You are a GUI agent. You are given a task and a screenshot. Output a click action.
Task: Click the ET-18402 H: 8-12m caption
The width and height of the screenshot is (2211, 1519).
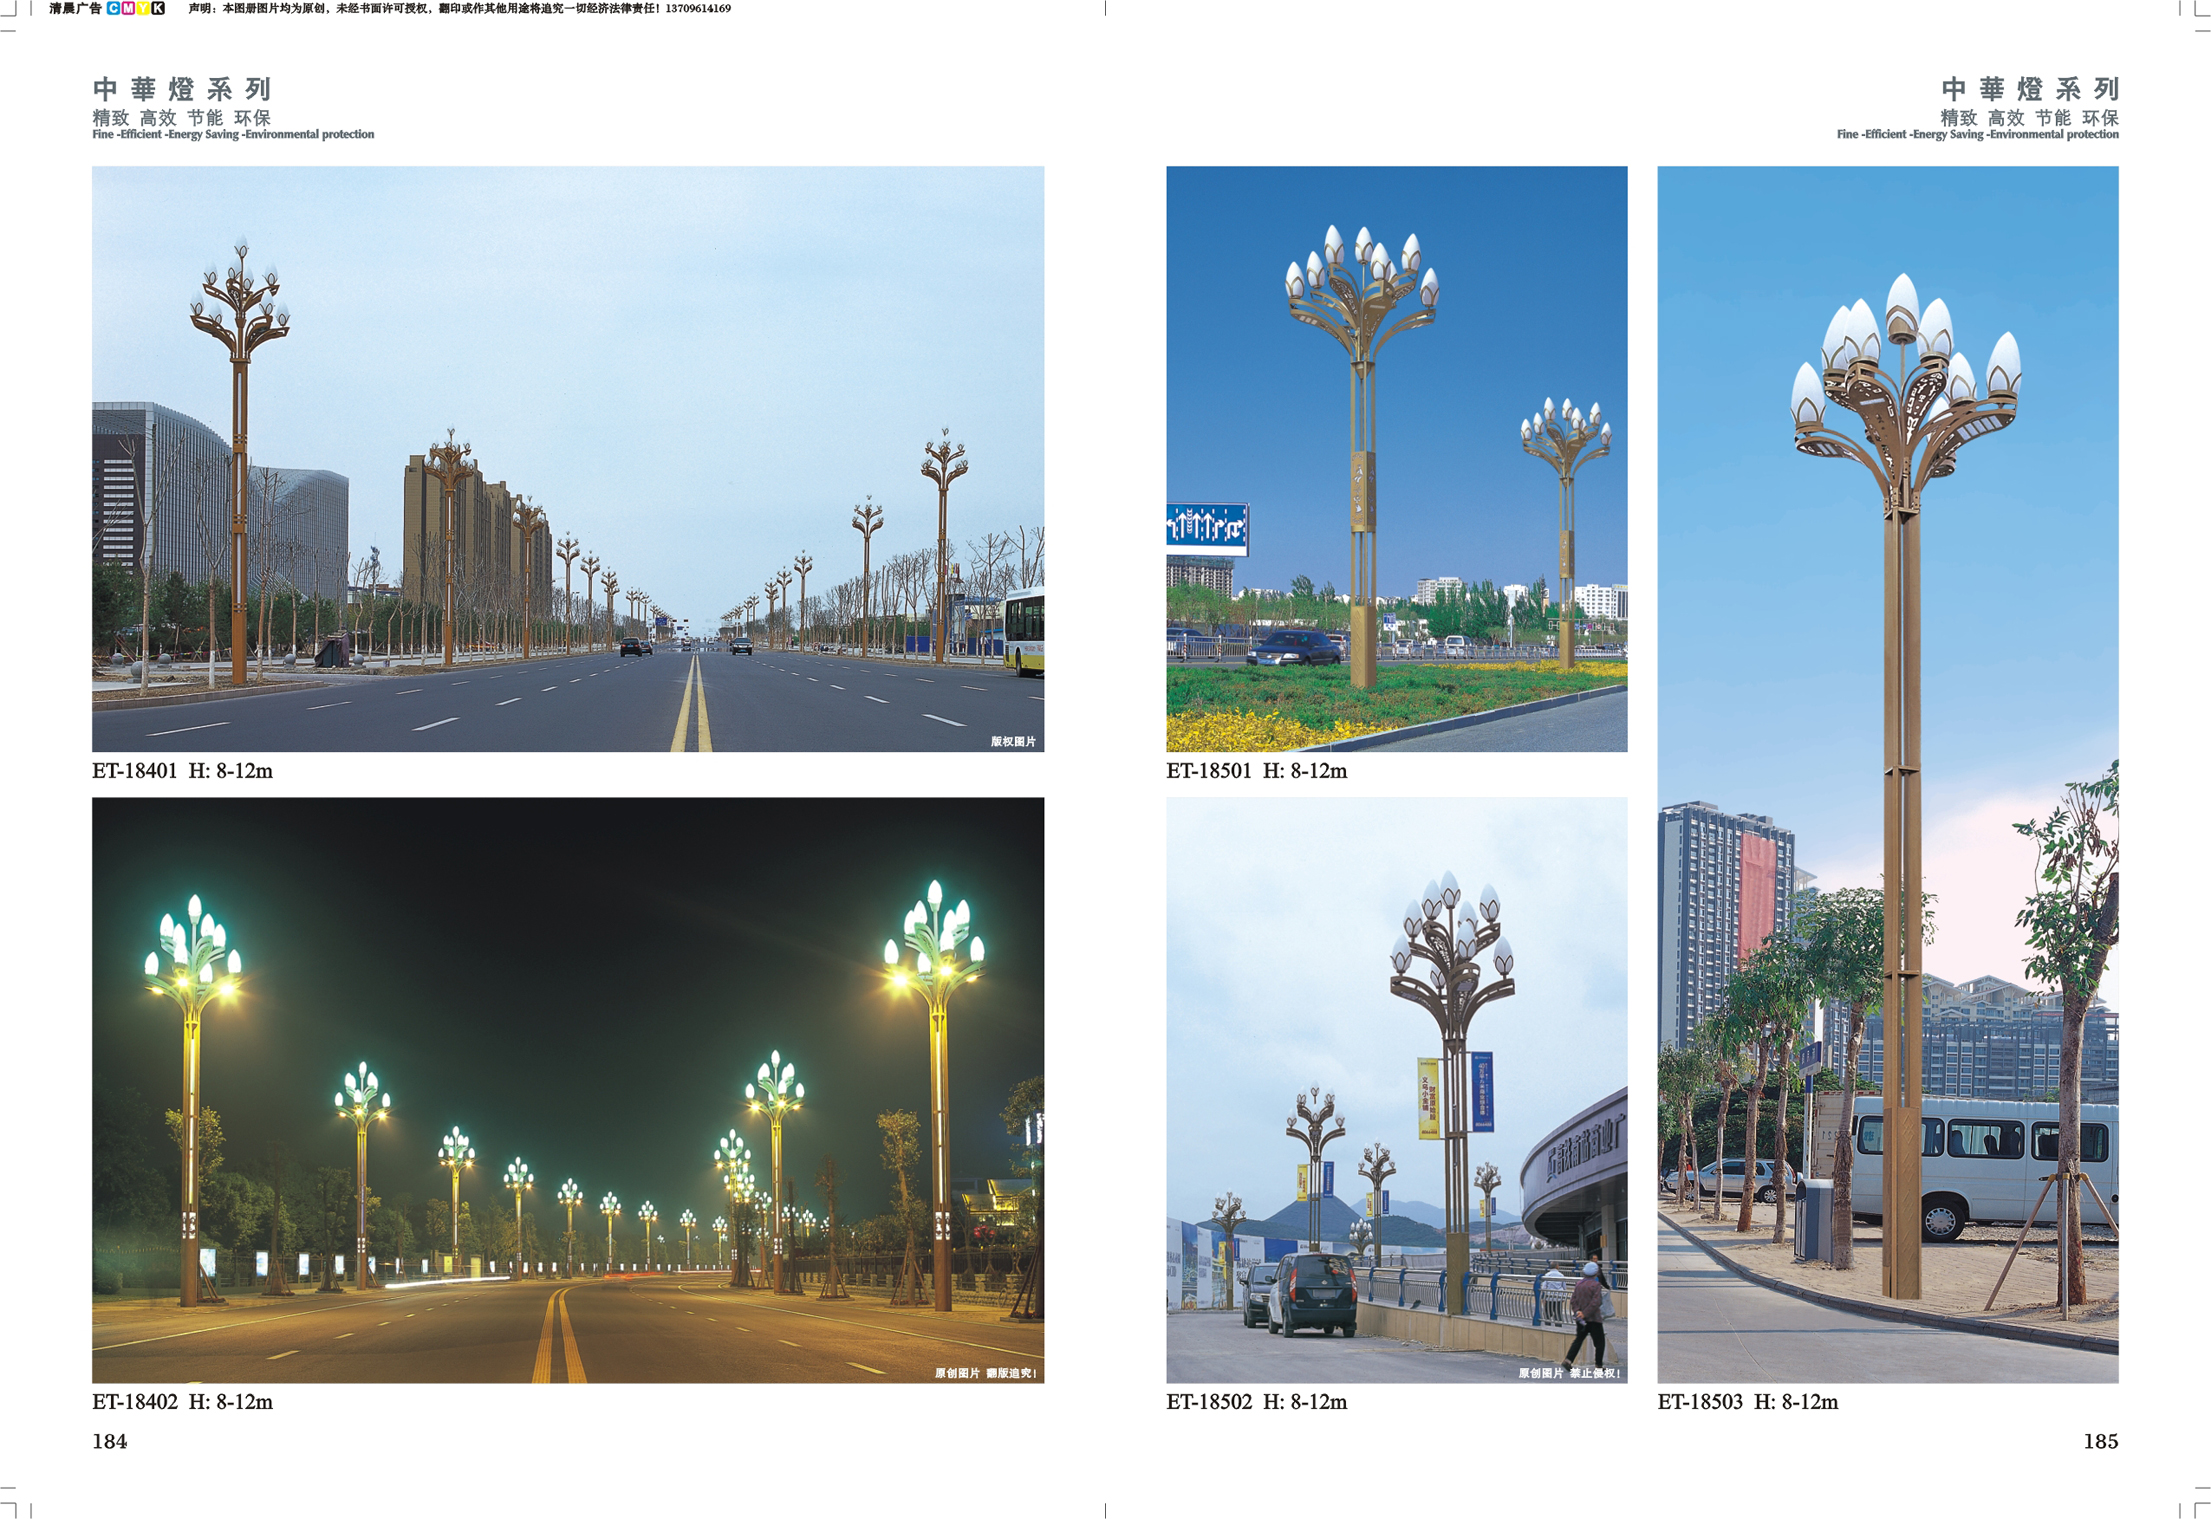click(x=182, y=1402)
